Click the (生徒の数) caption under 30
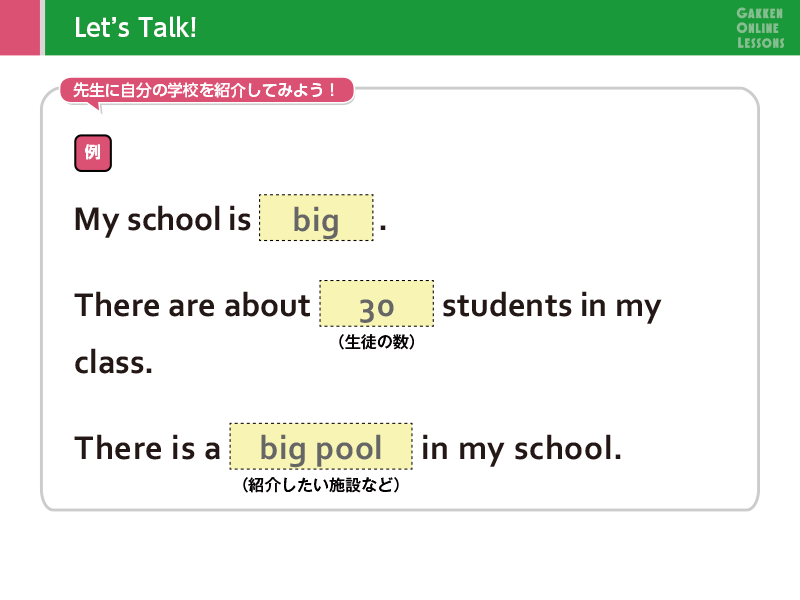 (376, 342)
